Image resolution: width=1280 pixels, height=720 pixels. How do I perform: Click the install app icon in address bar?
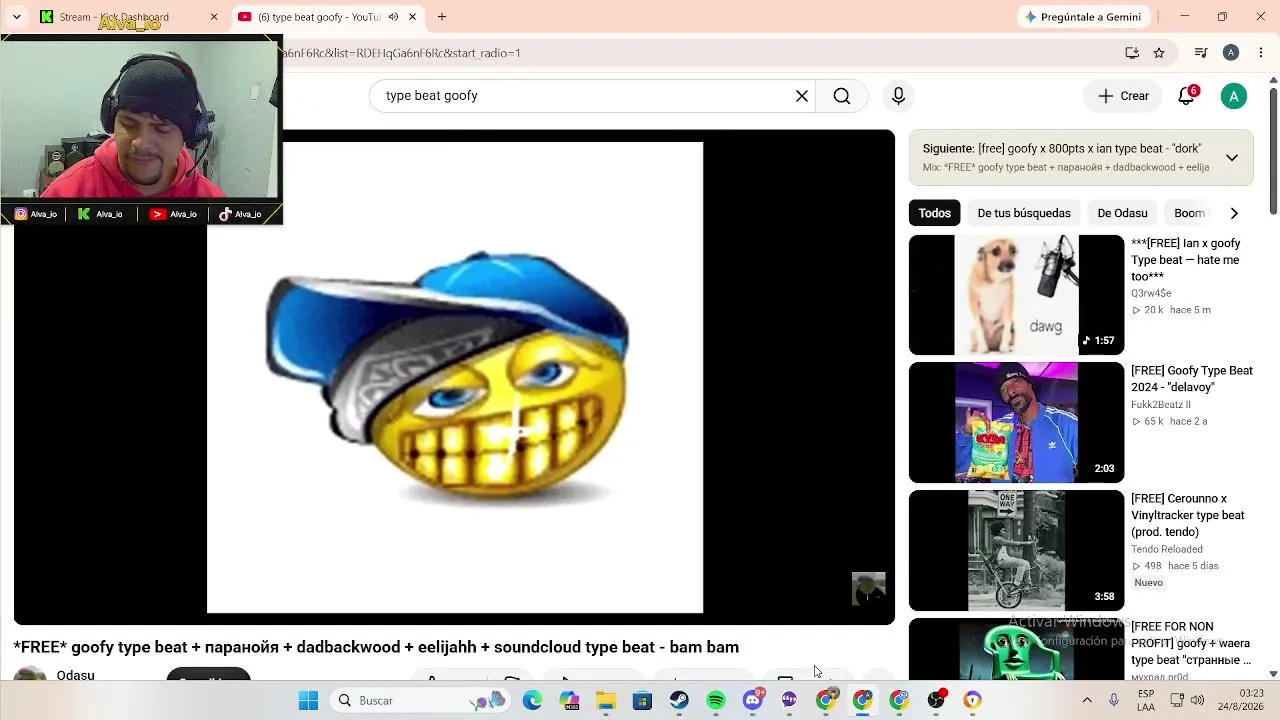pos(1132,53)
